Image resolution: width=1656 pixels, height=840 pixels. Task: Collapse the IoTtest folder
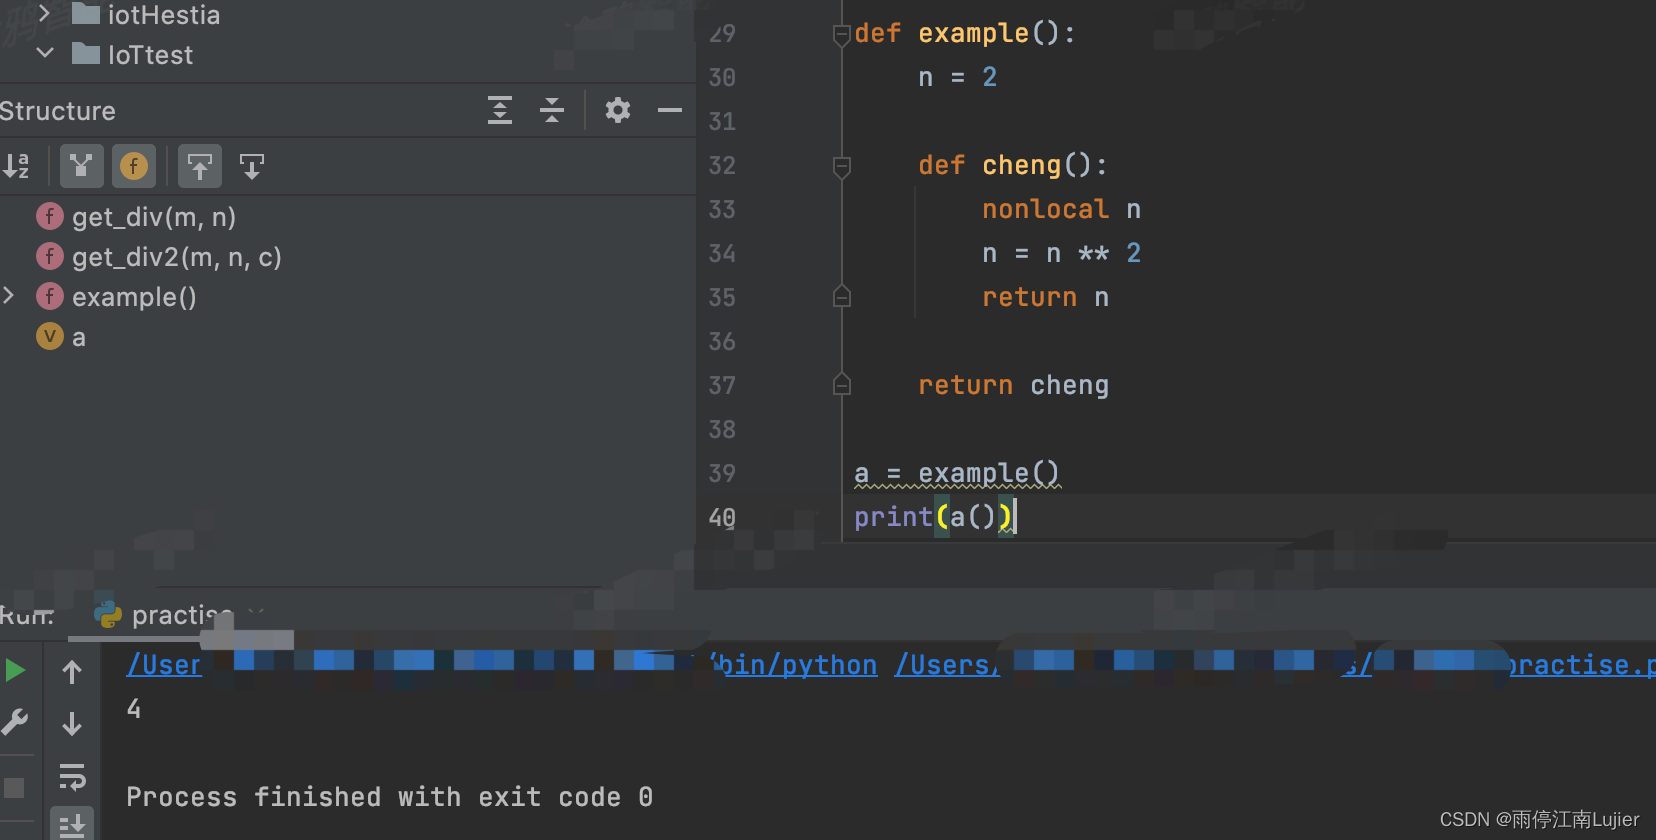pyautogui.click(x=44, y=53)
